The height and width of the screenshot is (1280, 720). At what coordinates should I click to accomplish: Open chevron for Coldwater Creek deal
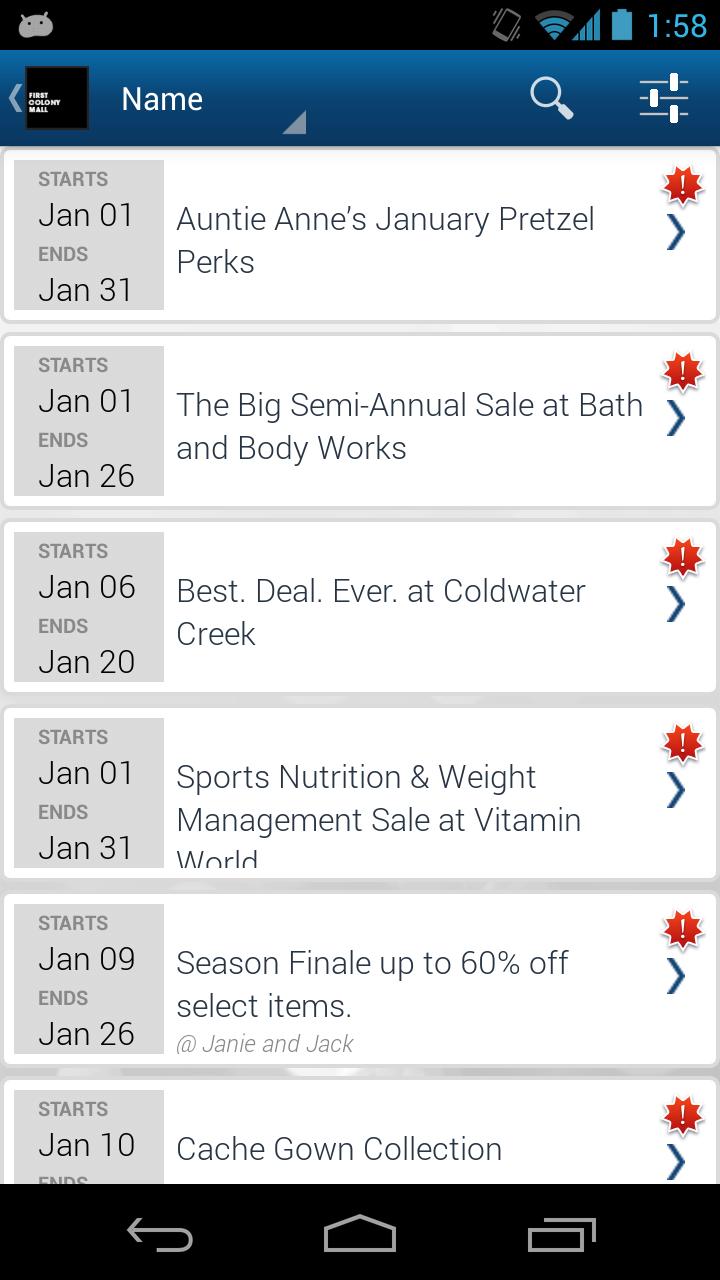point(677,604)
